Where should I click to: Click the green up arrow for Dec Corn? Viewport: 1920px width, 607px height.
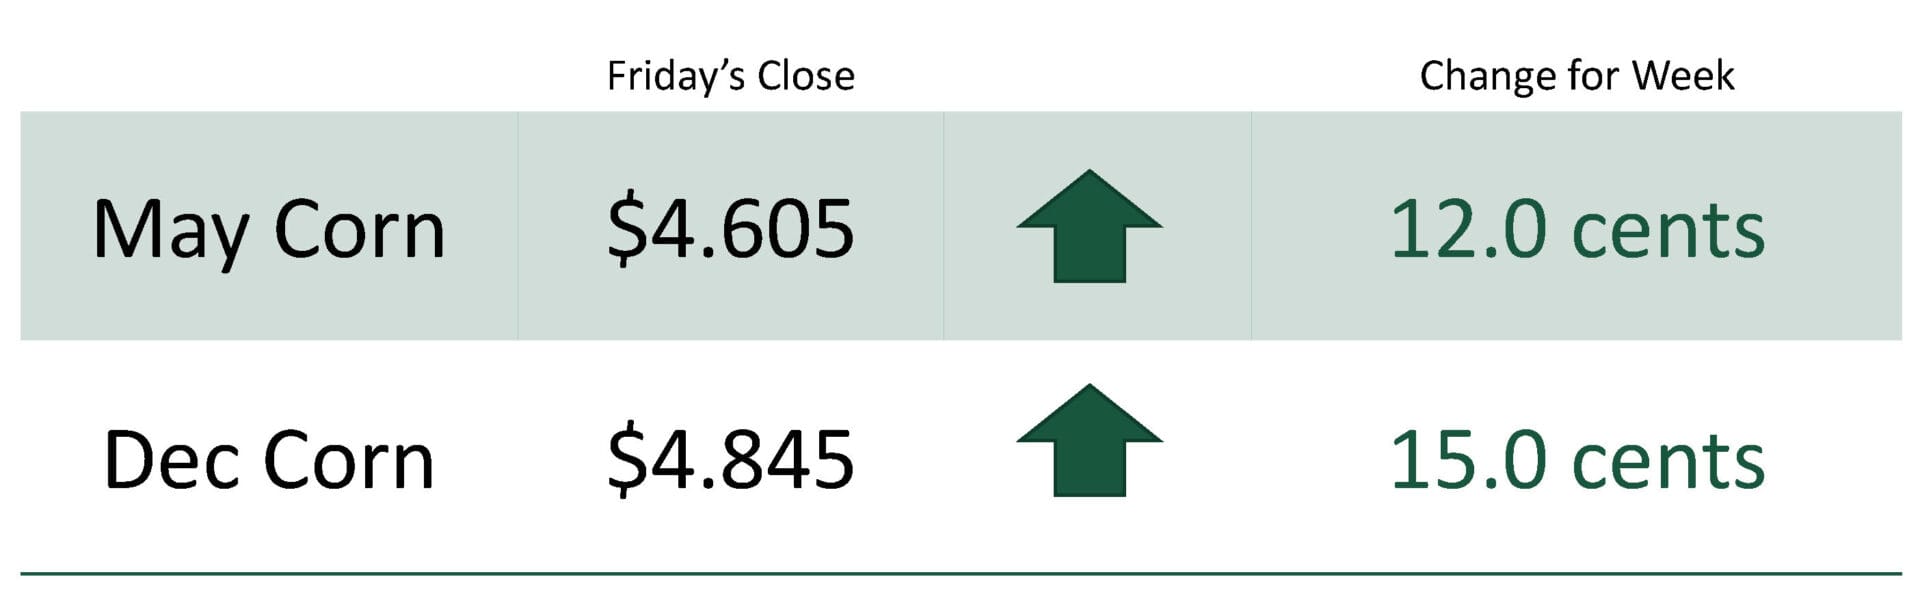[x=1089, y=440]
